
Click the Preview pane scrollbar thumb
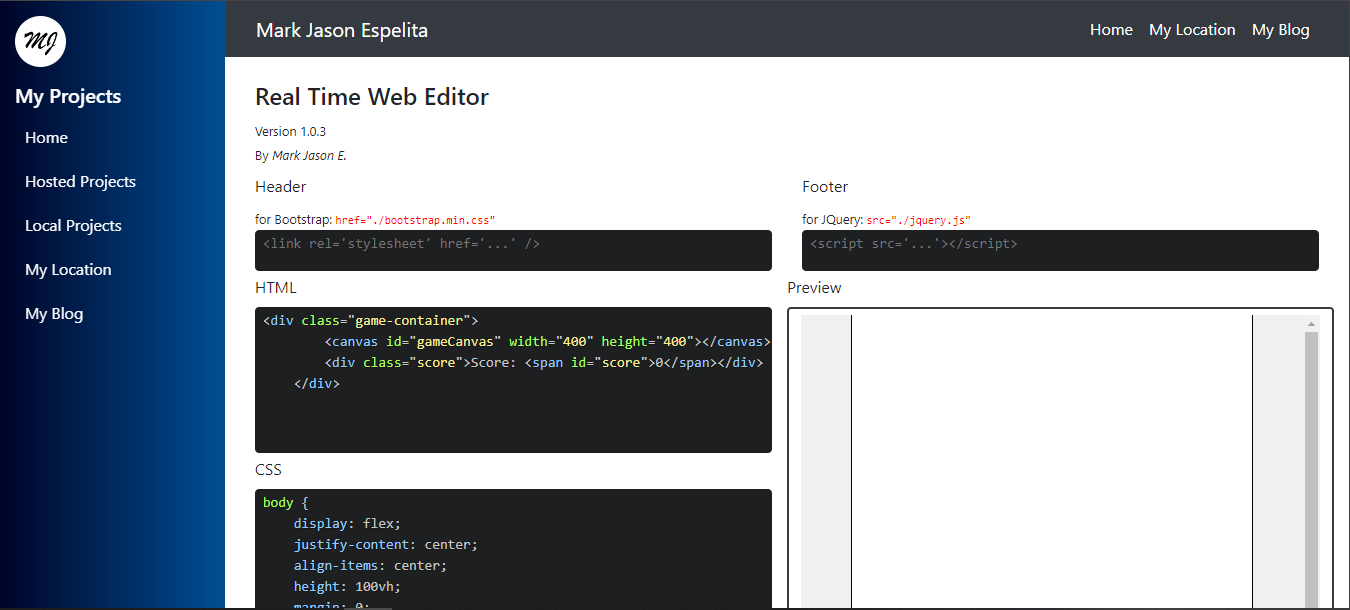[1311, 470]
